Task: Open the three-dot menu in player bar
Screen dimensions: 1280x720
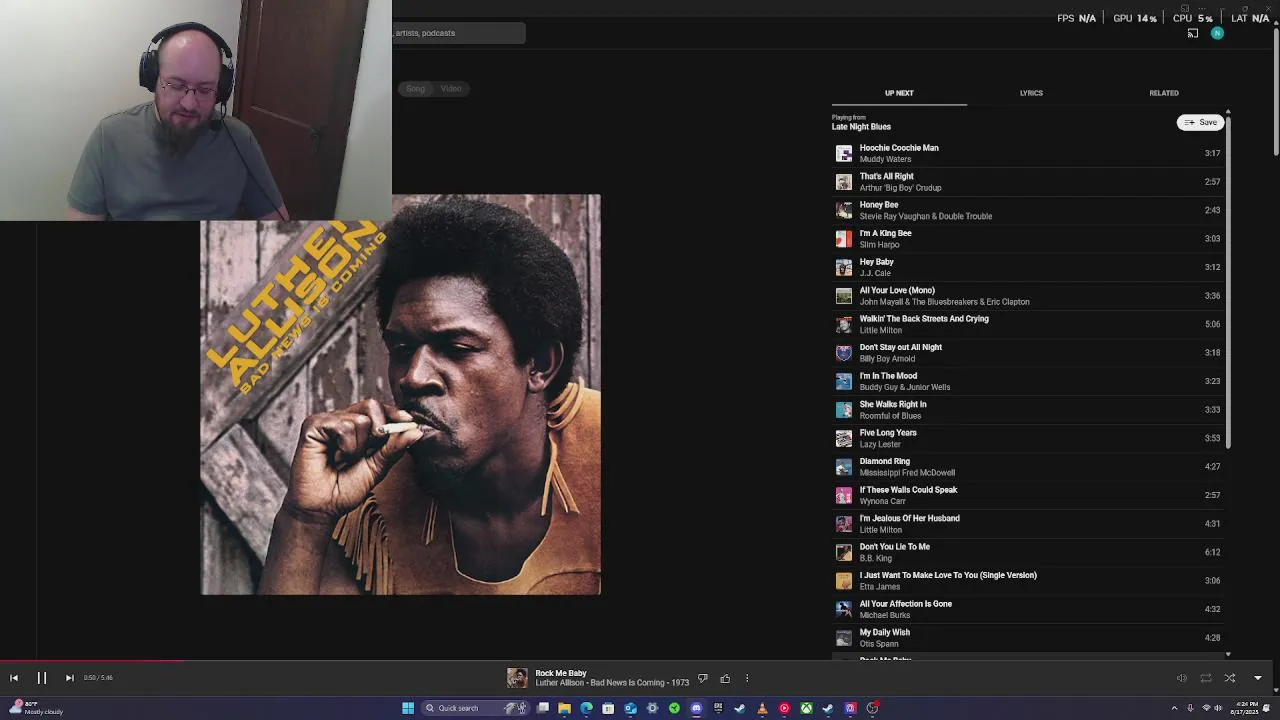Action: point(747,678)
